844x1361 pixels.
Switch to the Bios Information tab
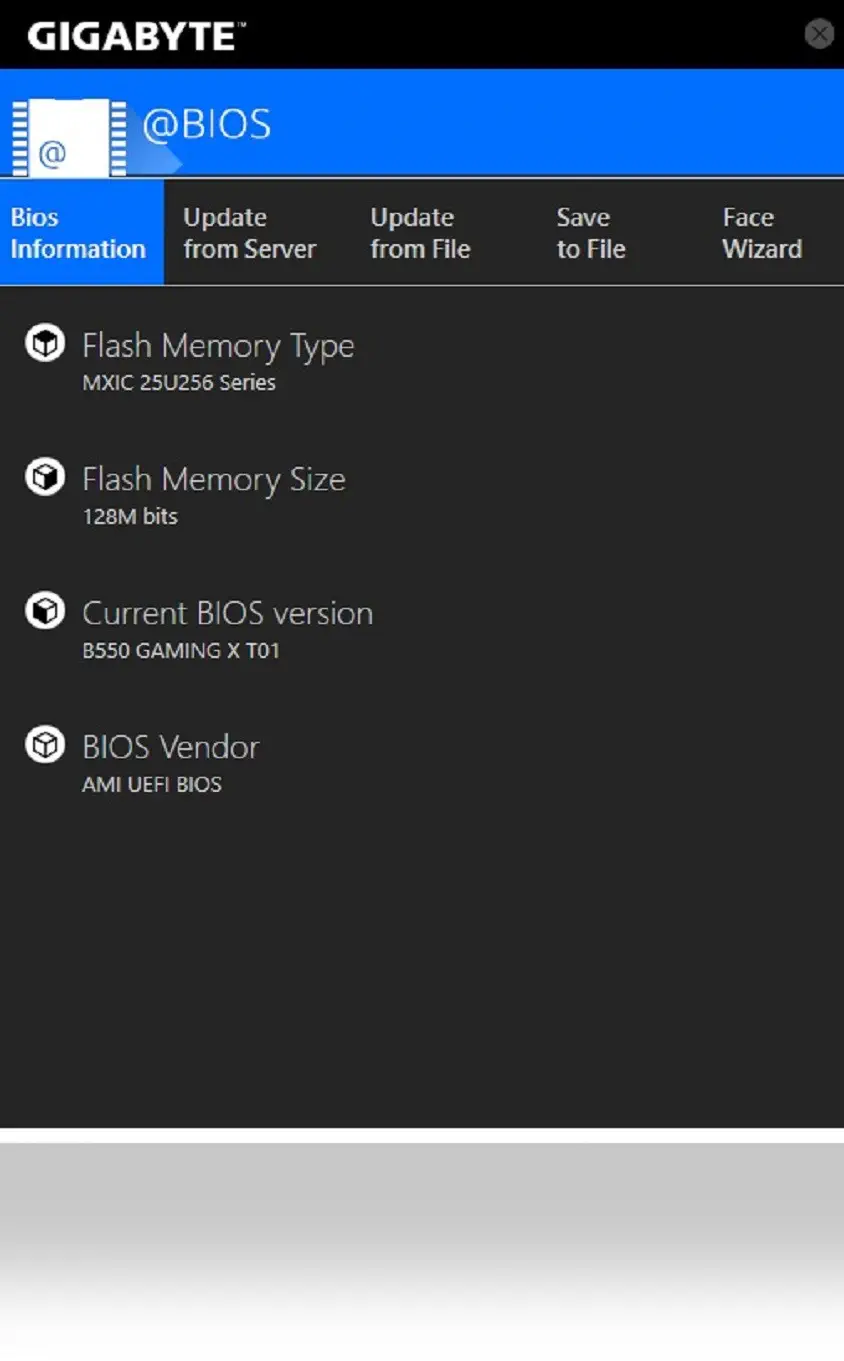[81, 233]
